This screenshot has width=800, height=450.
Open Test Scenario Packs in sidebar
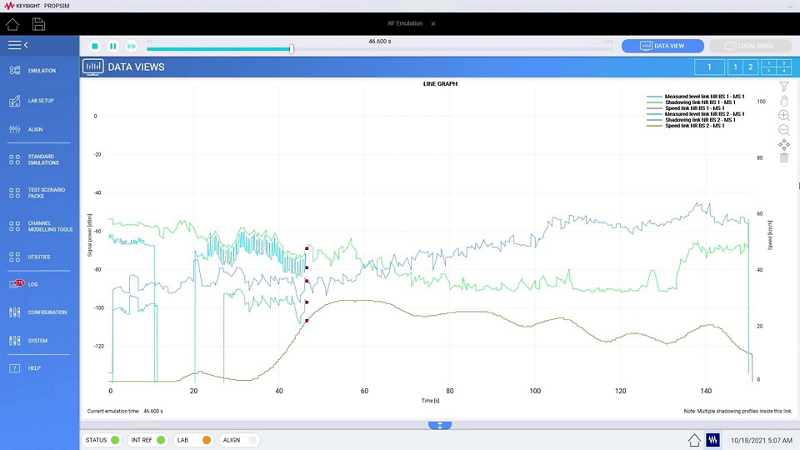[39, 193]
